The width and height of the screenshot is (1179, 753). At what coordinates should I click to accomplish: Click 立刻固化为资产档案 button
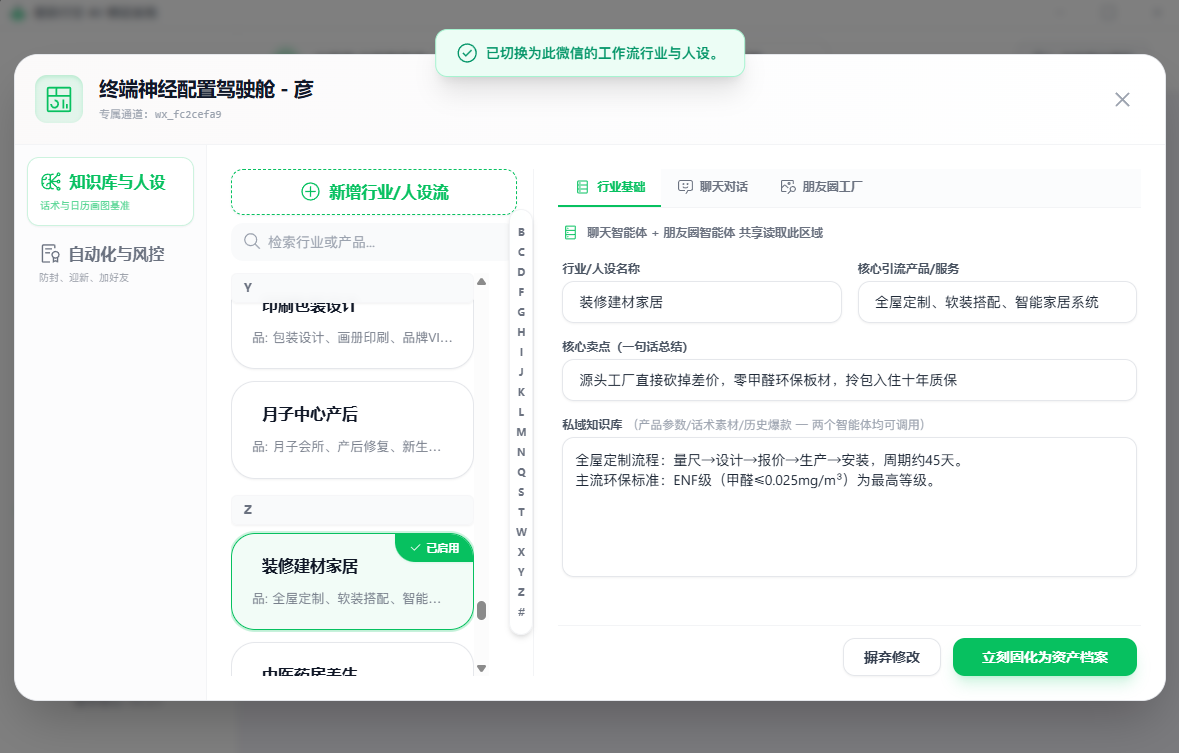coord(1044,657)
